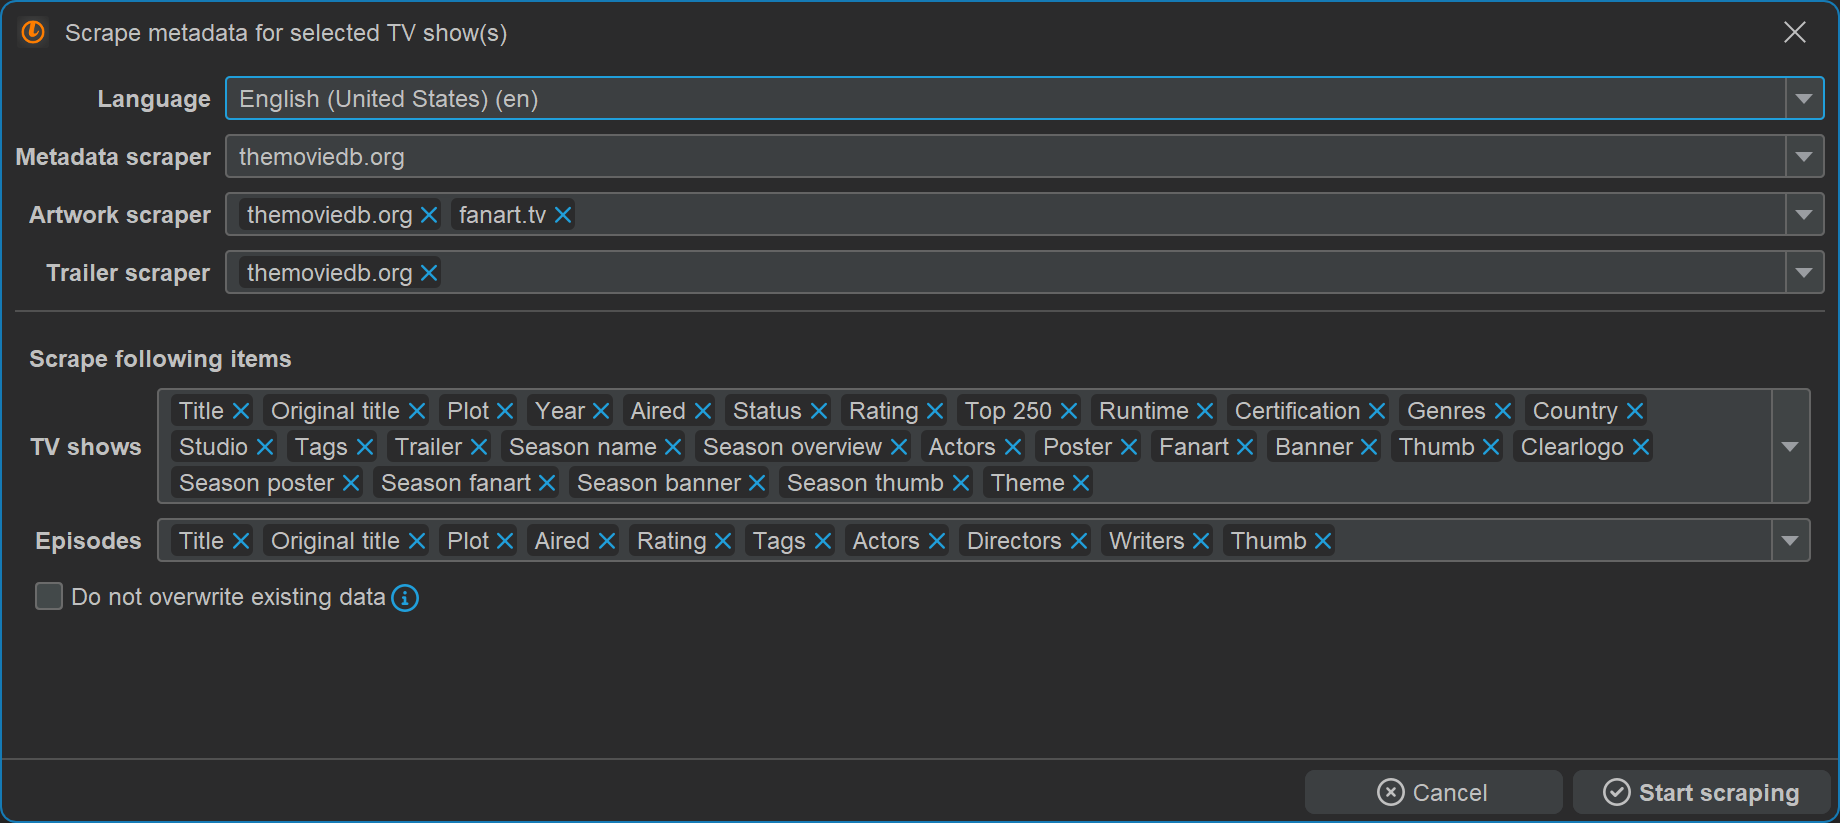Enable Do not overwrite existing data
The width and height of the screenshot is (1840, 823).
pyautogui.click(x=49, y=597)
